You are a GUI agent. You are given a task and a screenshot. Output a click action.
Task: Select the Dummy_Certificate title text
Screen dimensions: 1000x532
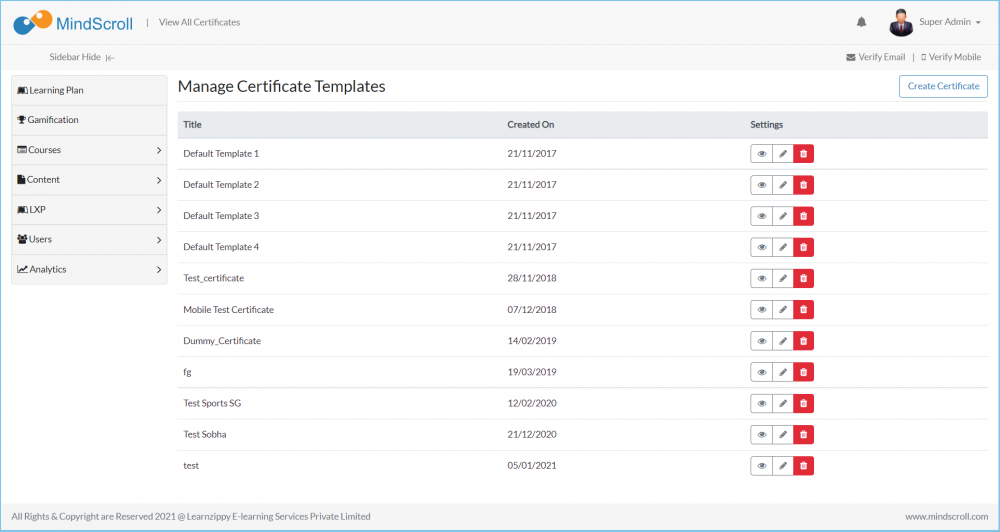click(222, 341)
